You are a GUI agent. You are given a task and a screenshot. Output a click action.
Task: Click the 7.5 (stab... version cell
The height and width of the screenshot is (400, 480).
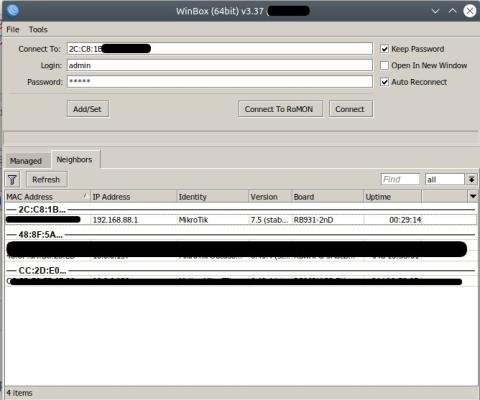[x=270, y=220]
